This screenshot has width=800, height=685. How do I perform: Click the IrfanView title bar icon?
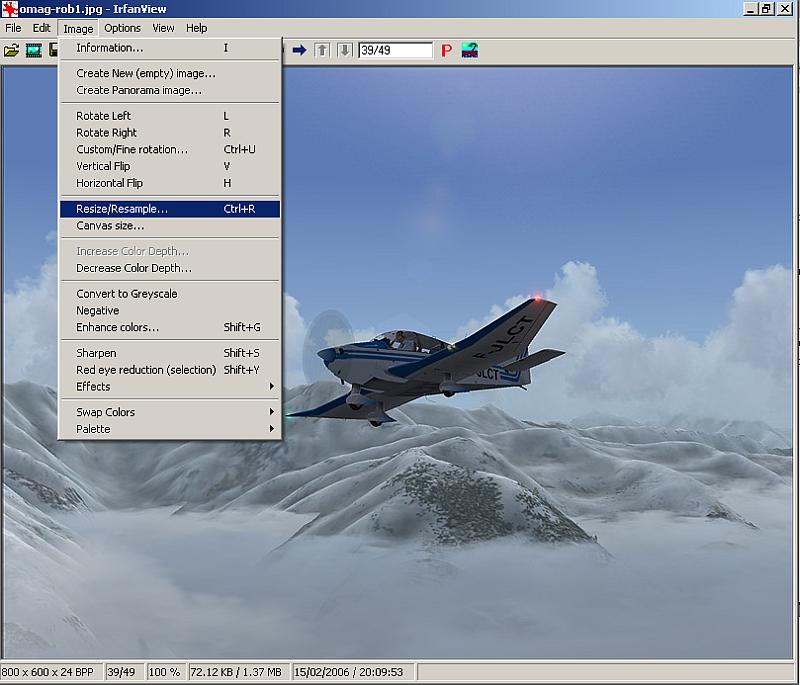10,9
